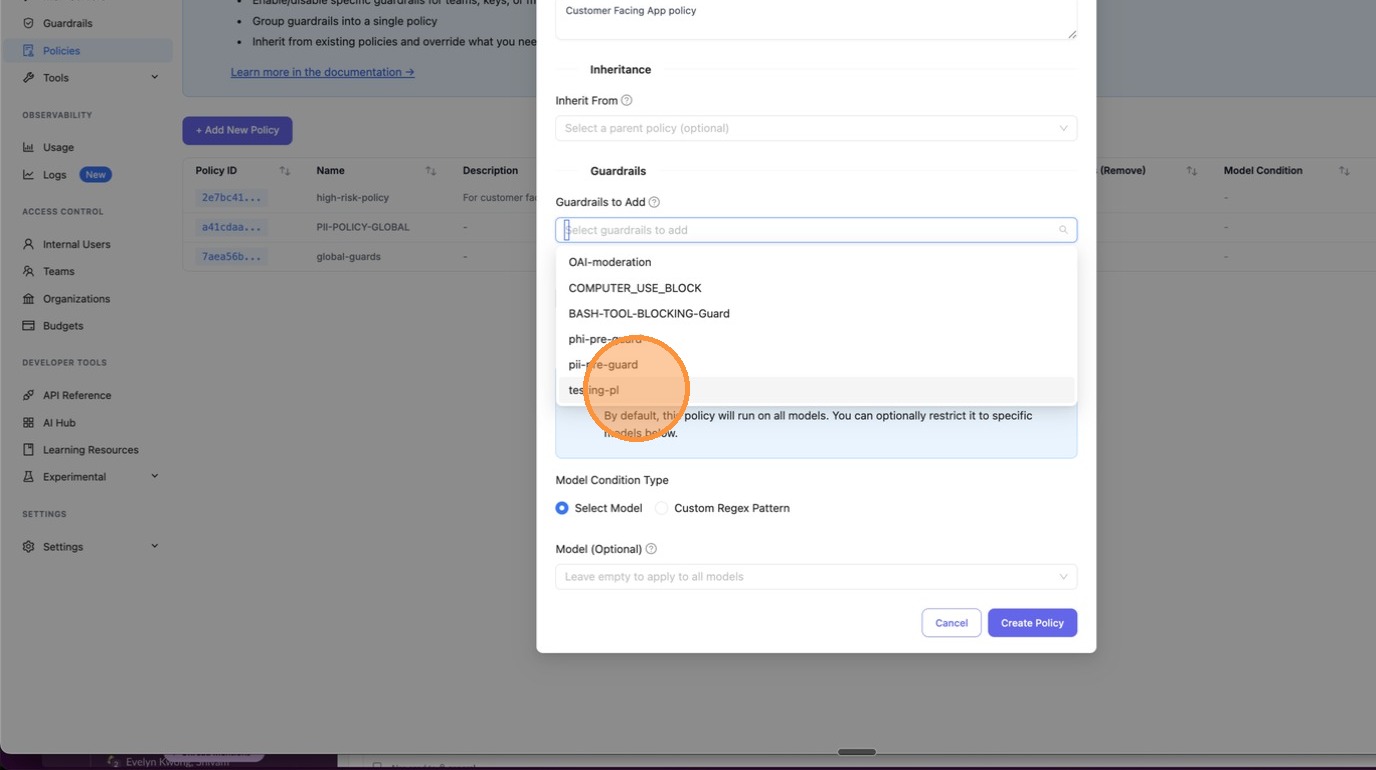Sort by Policy ID column arrows
This screenshot has height=770, width=1376.
coord(285,171)
